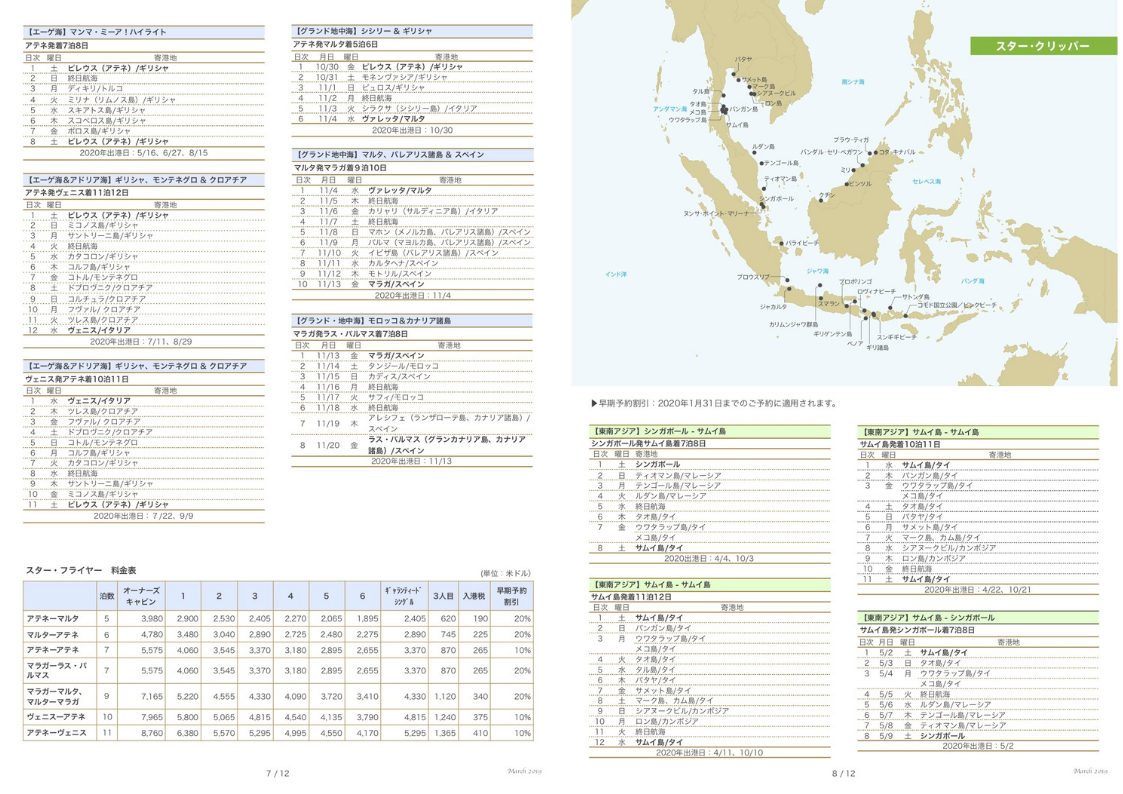This screenshot has width=1123, height=794.
Task: Click subtitle 'シンガポール発サムイ島着7泊8日'
Action: (648, 444)
